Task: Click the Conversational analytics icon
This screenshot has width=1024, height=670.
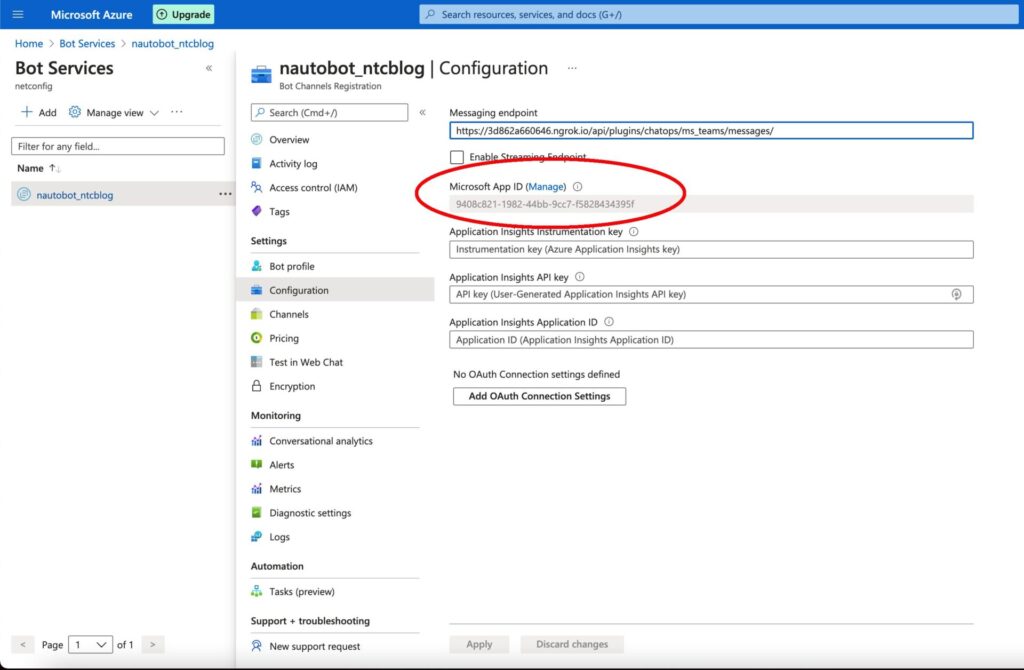Action: [x=257, y=441]
